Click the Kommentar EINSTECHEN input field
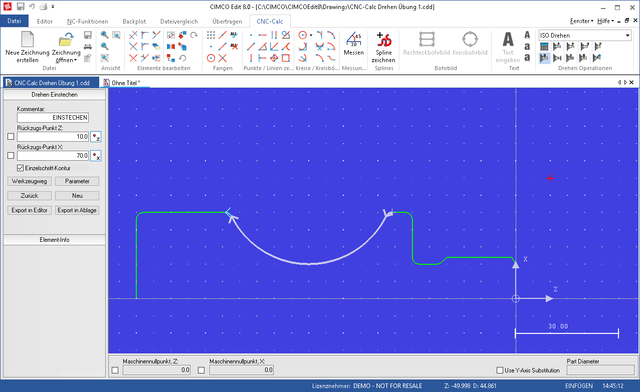The height and width of the screenshot is (392, 640). click(53, 118)
